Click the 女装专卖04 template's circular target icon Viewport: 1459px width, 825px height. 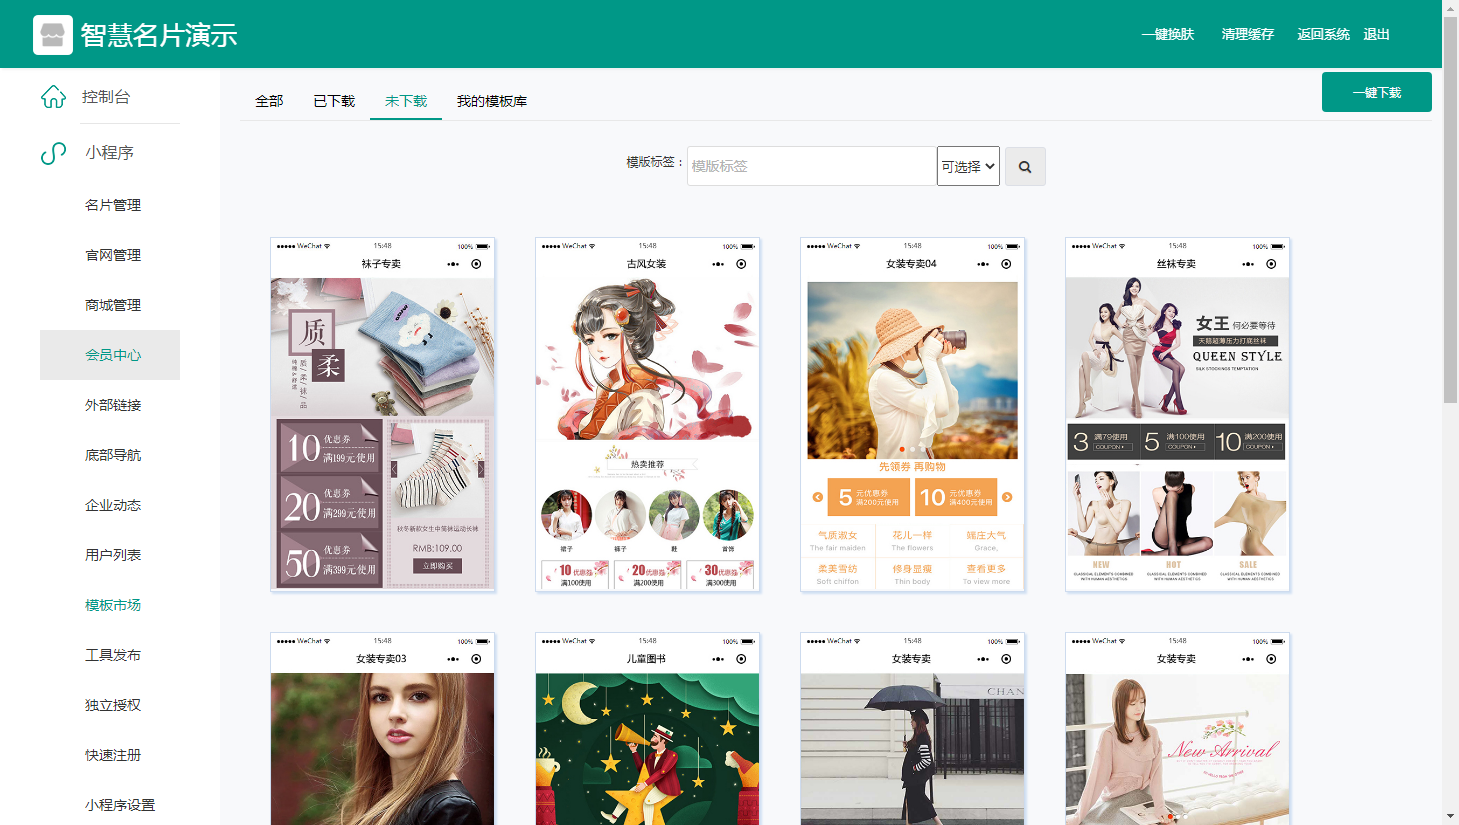pos(1006,264)
